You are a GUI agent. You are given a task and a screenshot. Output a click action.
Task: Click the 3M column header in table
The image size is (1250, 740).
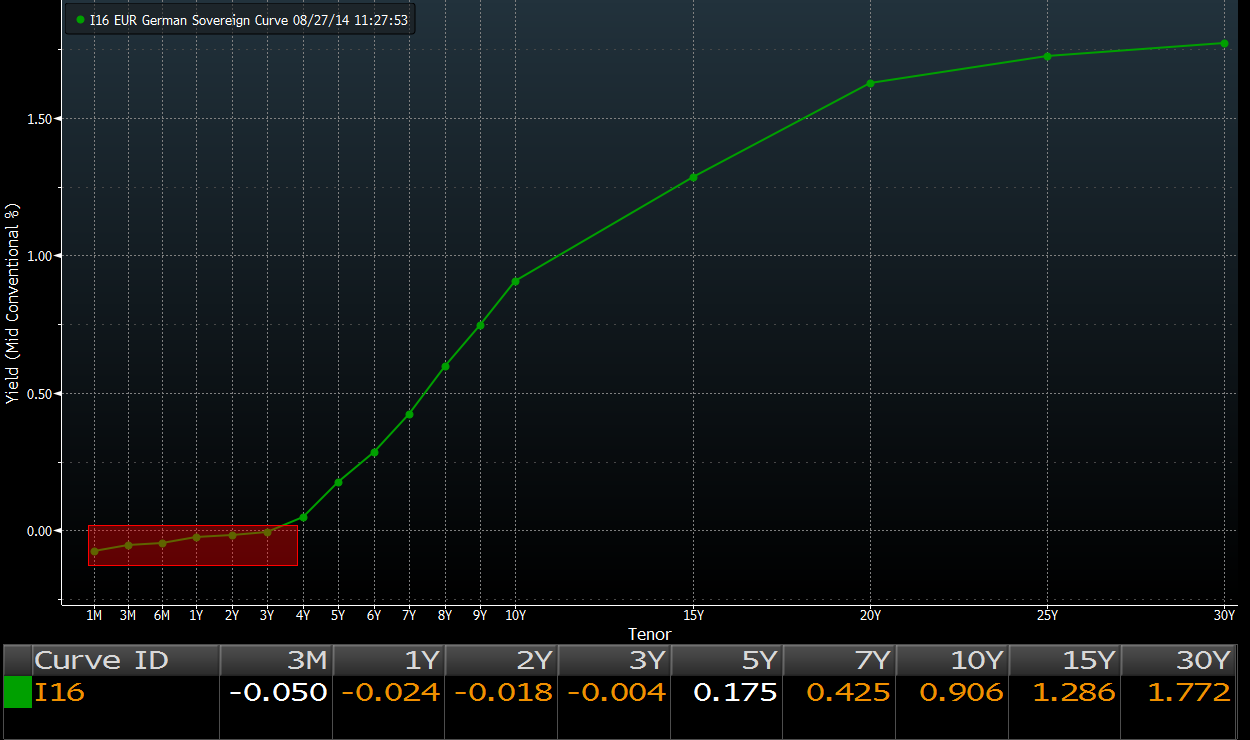click(x=275, y=660)
